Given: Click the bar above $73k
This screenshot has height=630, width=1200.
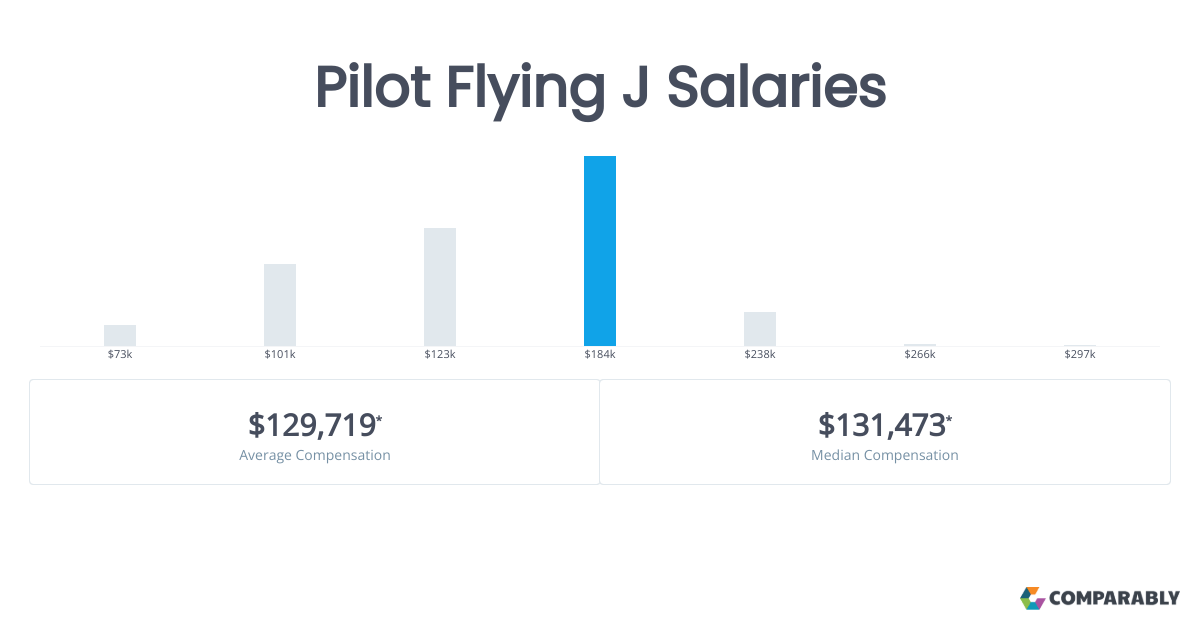Looking at the screenshot, I should 120,335.
